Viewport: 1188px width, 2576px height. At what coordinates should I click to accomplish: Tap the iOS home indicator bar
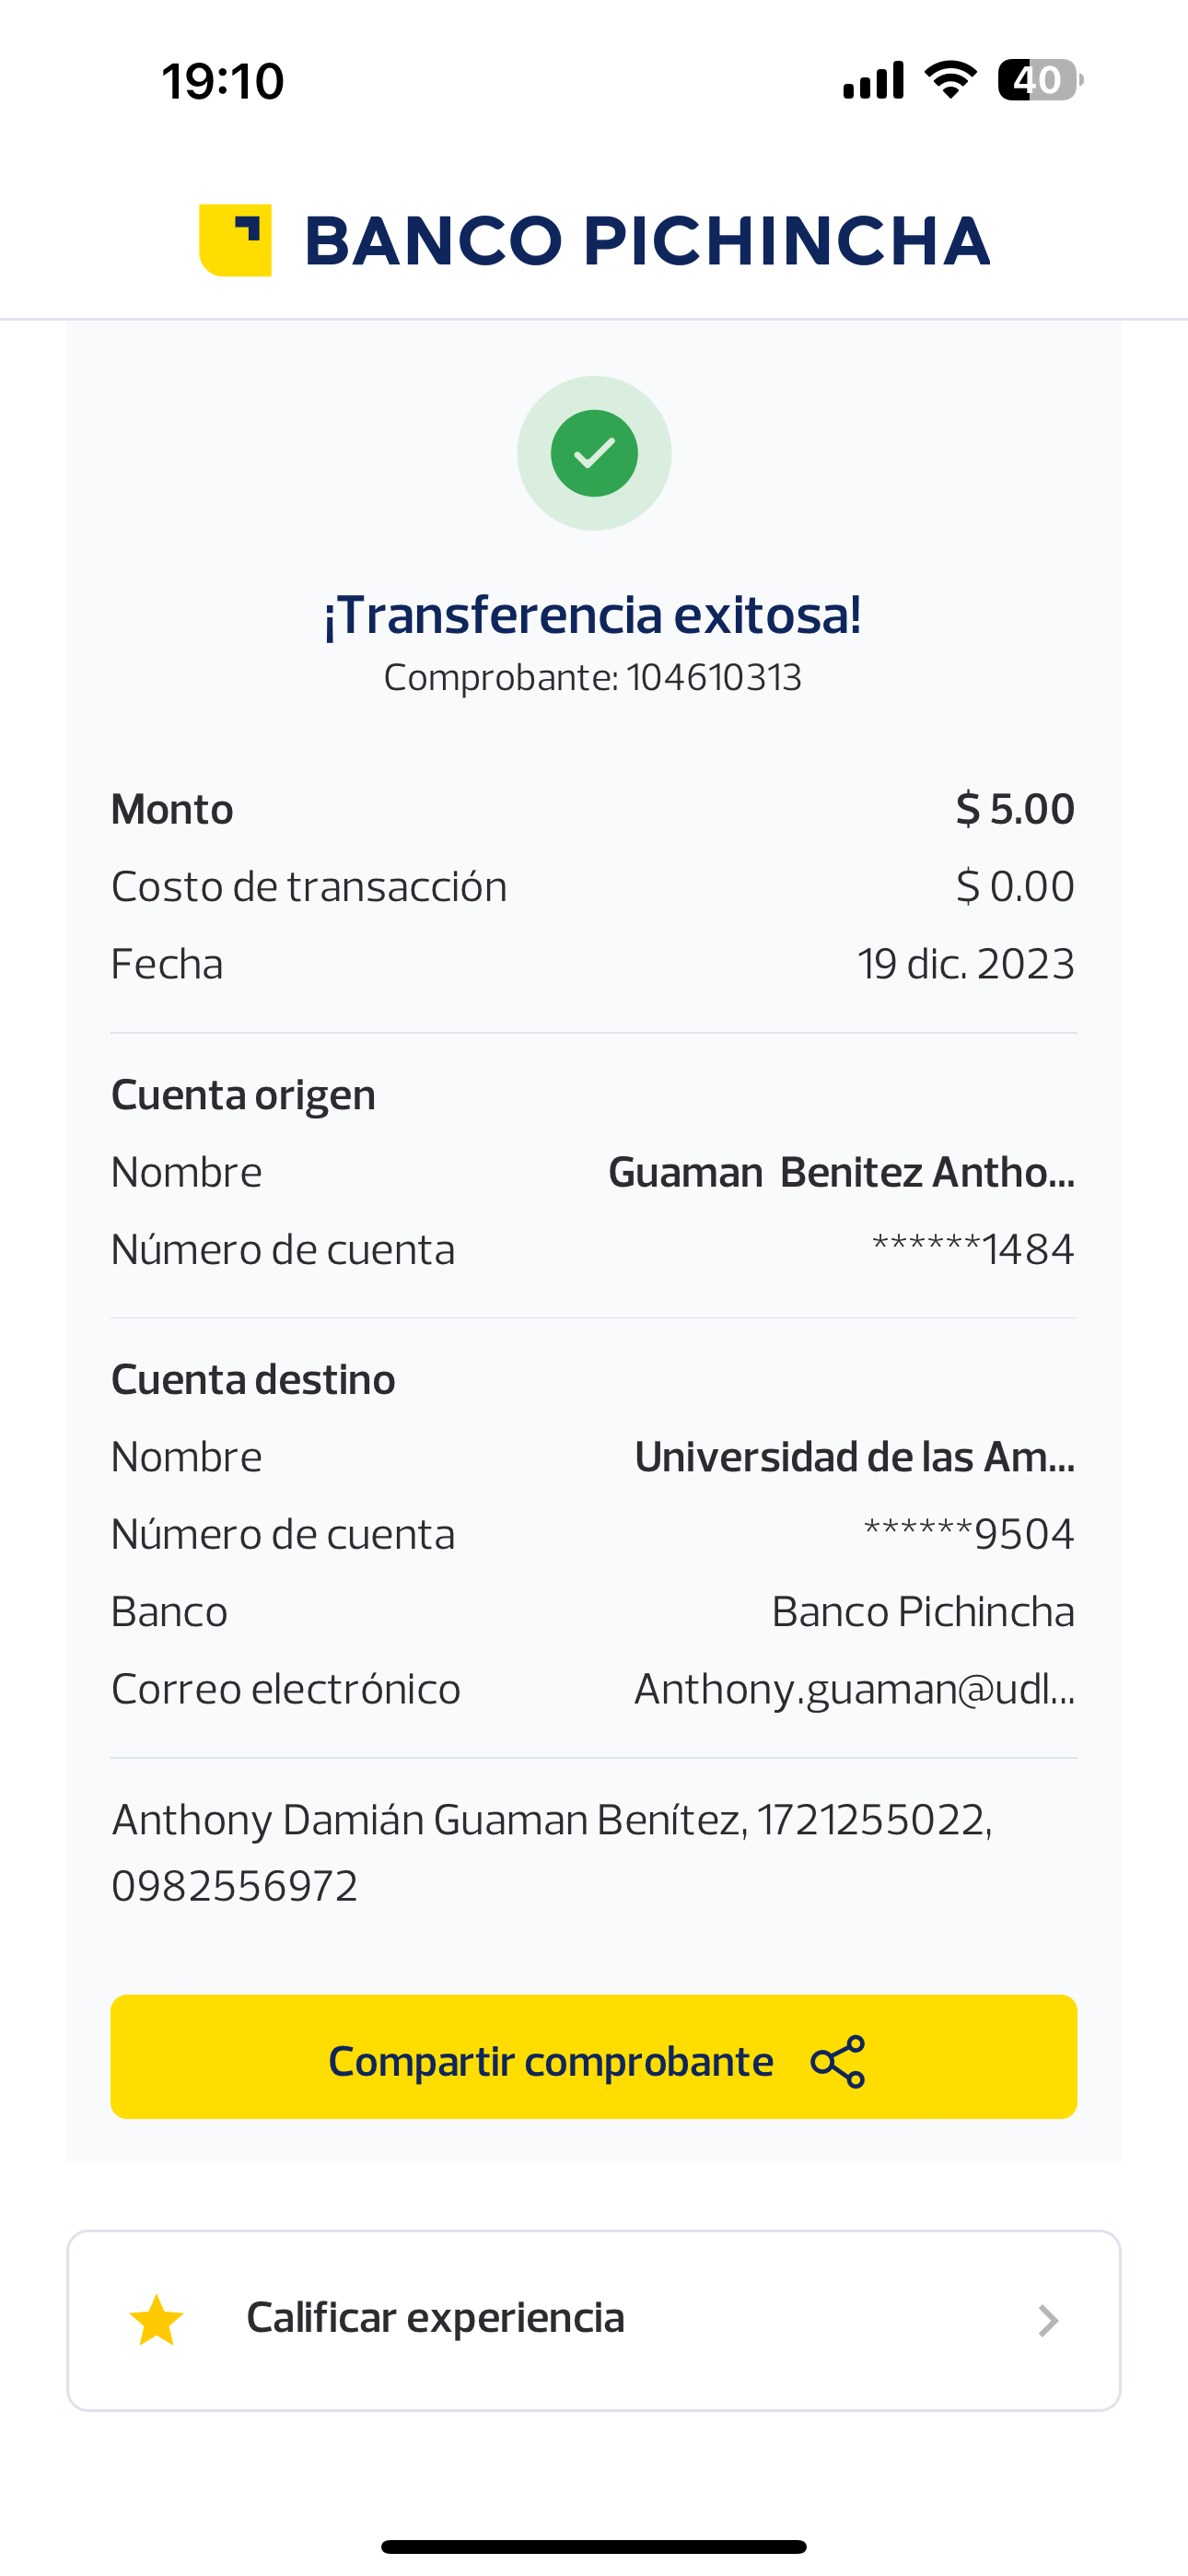pyautogui.click(x=594, y=2546)
